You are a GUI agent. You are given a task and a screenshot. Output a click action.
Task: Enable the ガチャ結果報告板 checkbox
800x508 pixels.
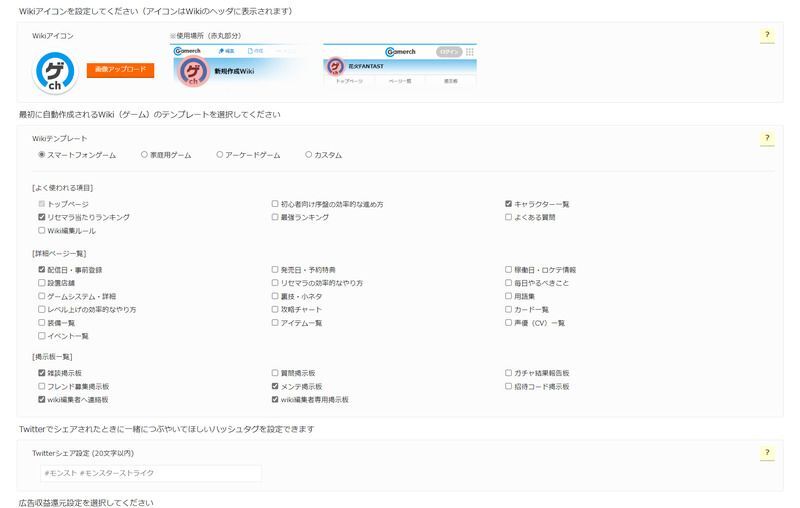(x=509, y=373)
